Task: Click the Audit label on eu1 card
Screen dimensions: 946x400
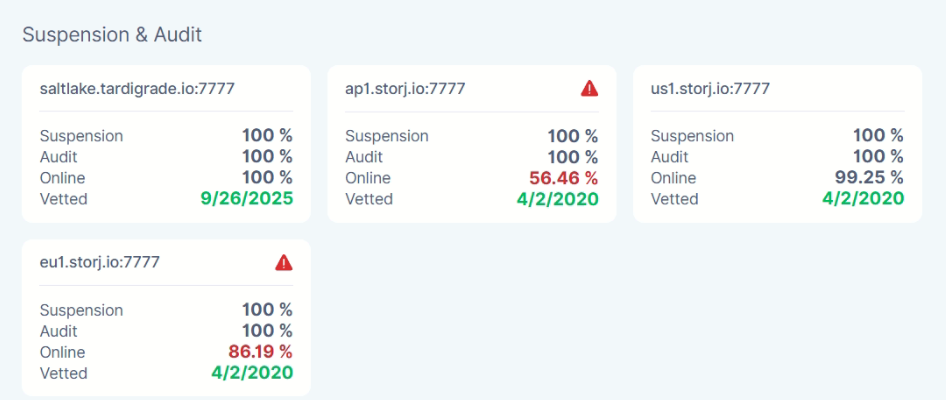Action: point(59,331)
